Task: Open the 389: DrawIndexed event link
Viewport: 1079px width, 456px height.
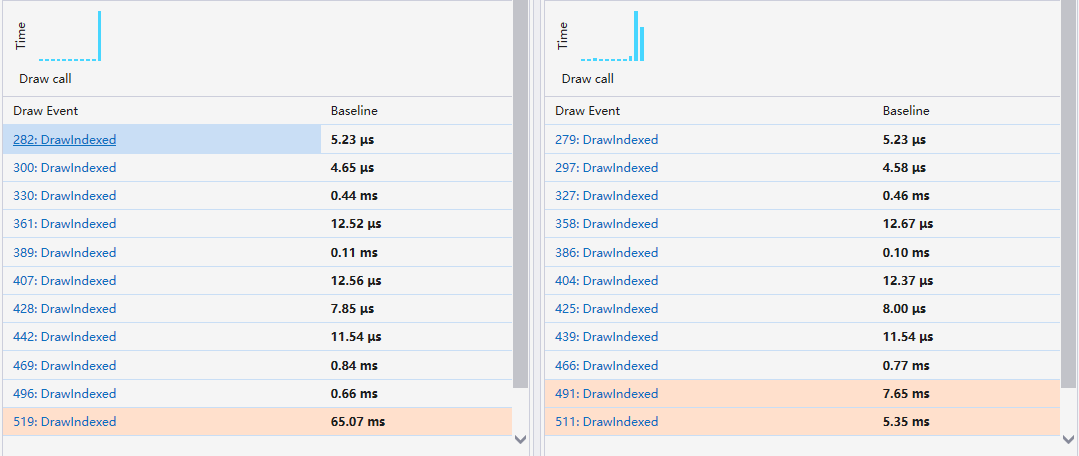Action: (65, 252)
